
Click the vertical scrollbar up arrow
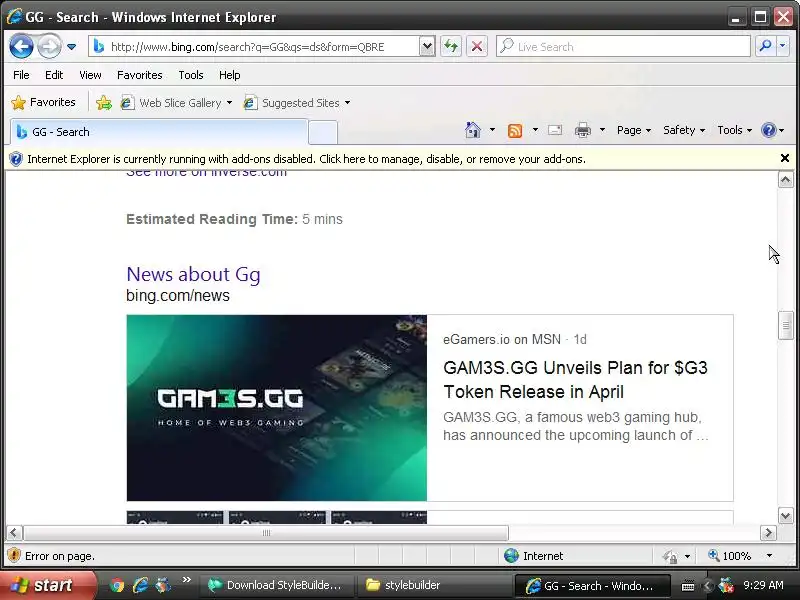coord(785,180)
